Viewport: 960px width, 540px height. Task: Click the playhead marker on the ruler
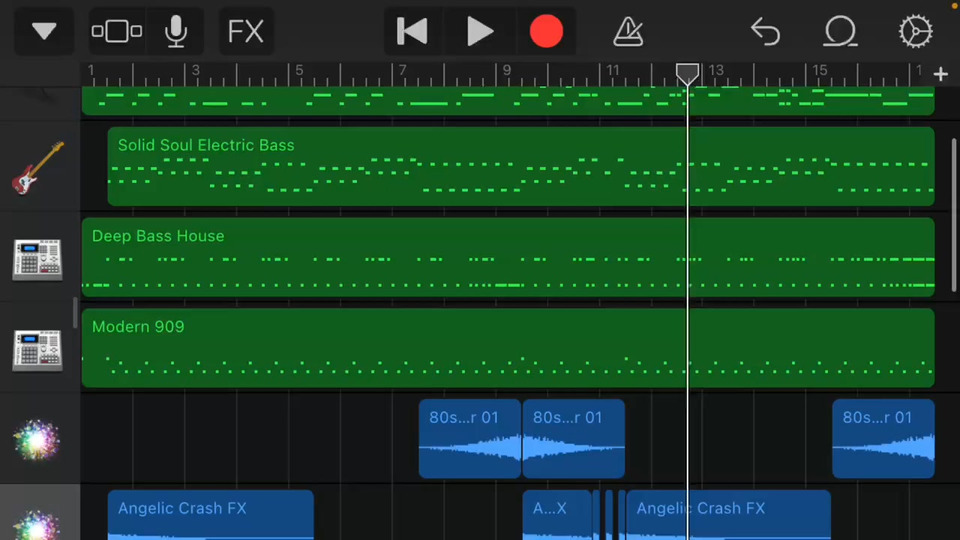688,74
